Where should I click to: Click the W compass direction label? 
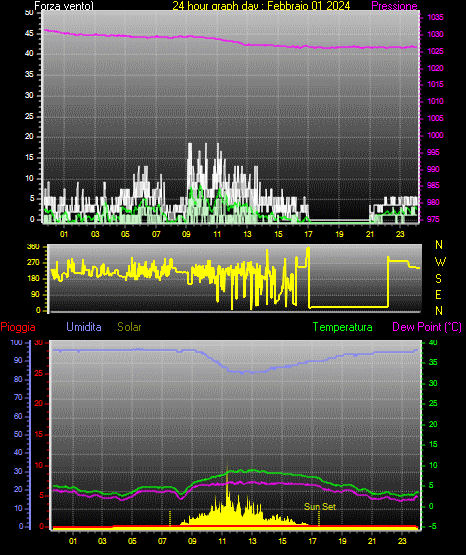440,262
